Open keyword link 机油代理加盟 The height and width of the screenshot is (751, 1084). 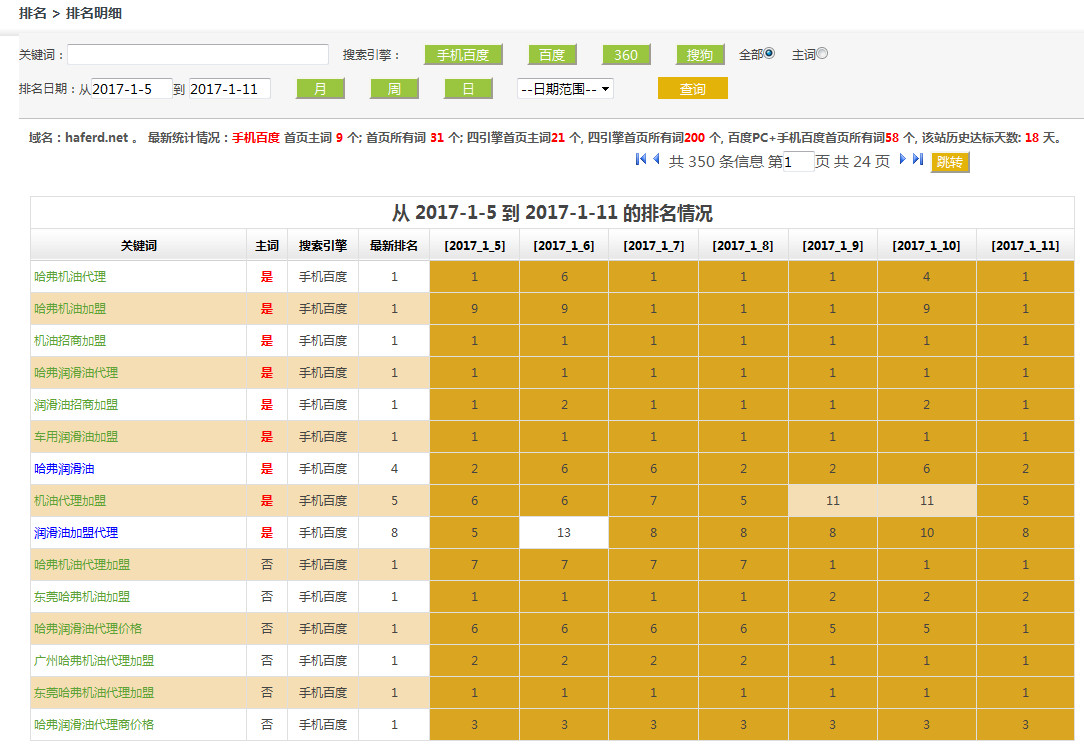[70, 501]
